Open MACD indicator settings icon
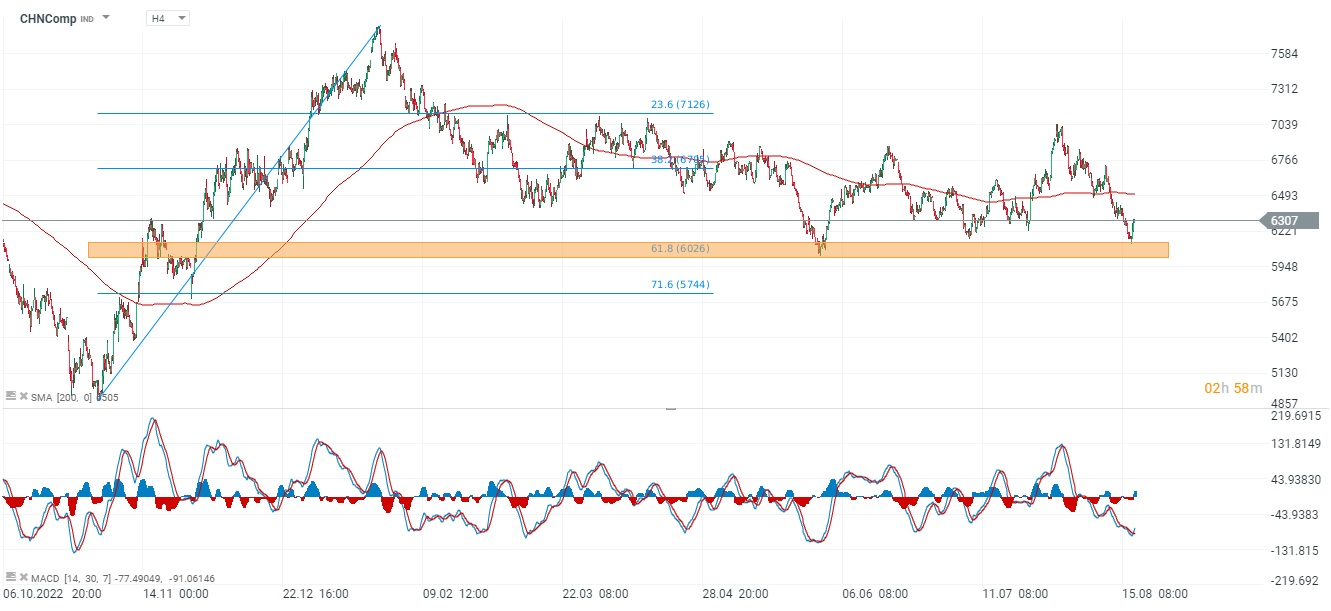Screen dimensions: 1331x611 point(10,578)
